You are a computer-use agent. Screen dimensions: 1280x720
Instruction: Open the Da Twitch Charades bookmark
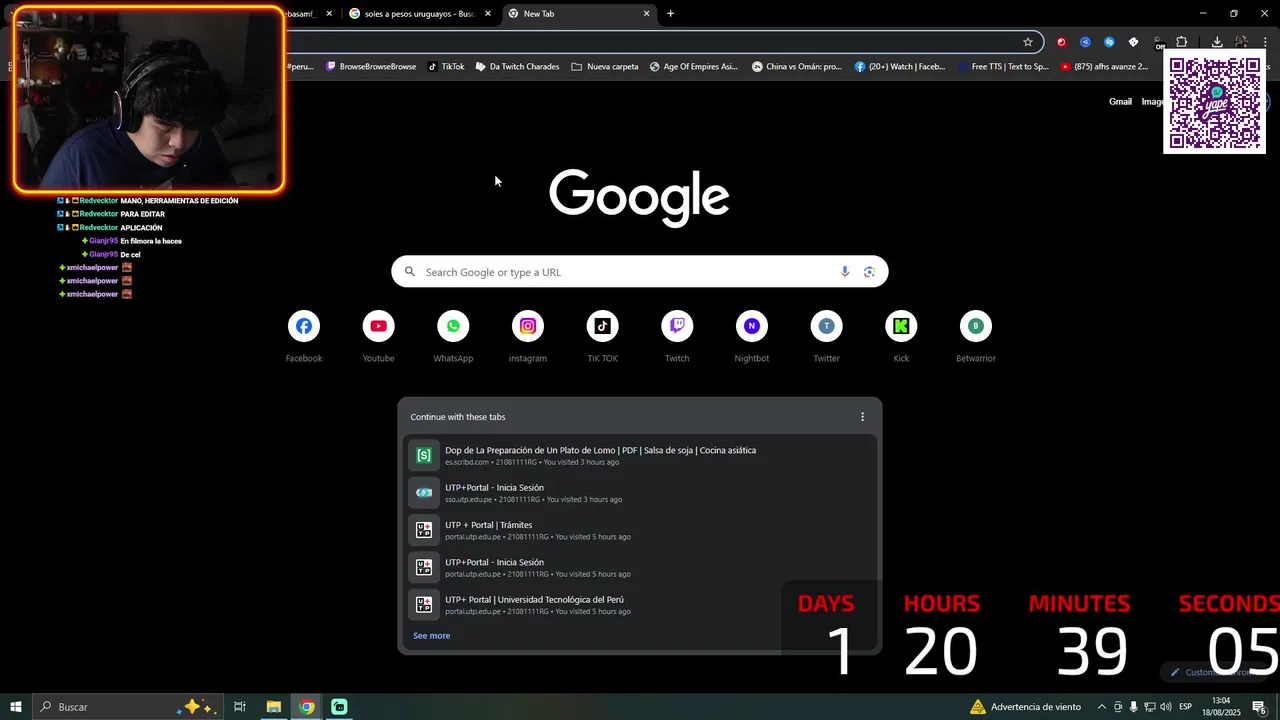click(x=517, y=67)
